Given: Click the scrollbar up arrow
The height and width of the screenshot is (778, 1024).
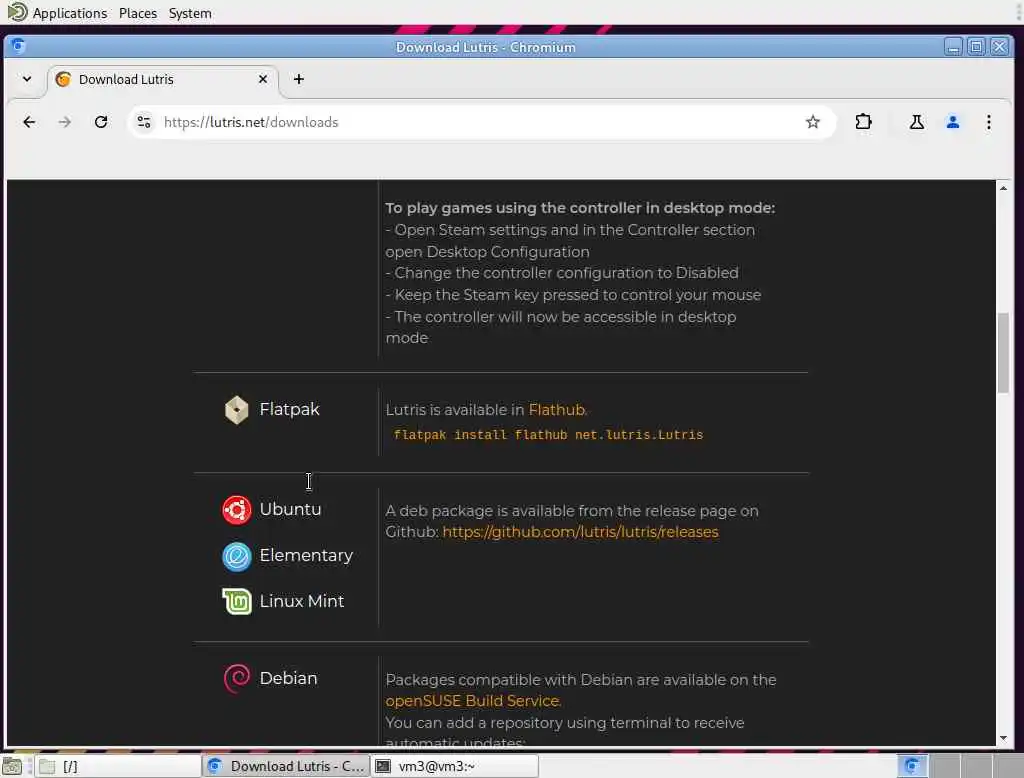Looking at the screenshot, I should tap(1003, 188).
